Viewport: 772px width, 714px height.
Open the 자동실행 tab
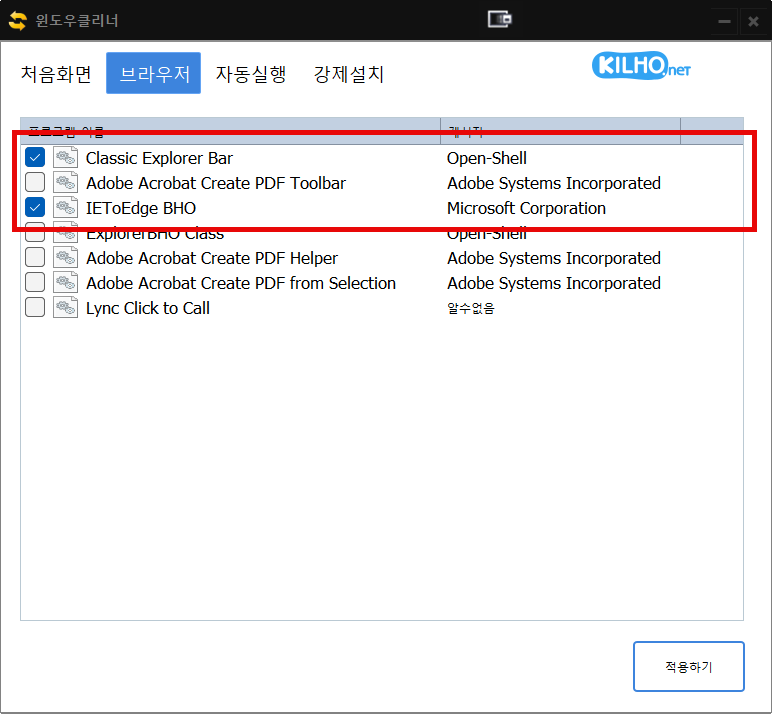pos(251,74)
